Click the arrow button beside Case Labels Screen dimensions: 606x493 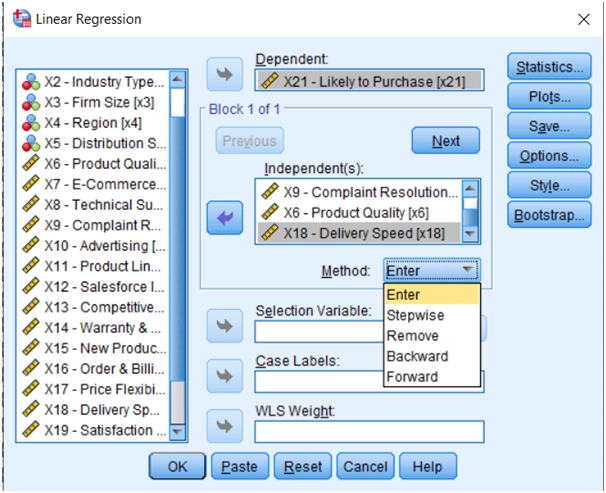(224, 377)
